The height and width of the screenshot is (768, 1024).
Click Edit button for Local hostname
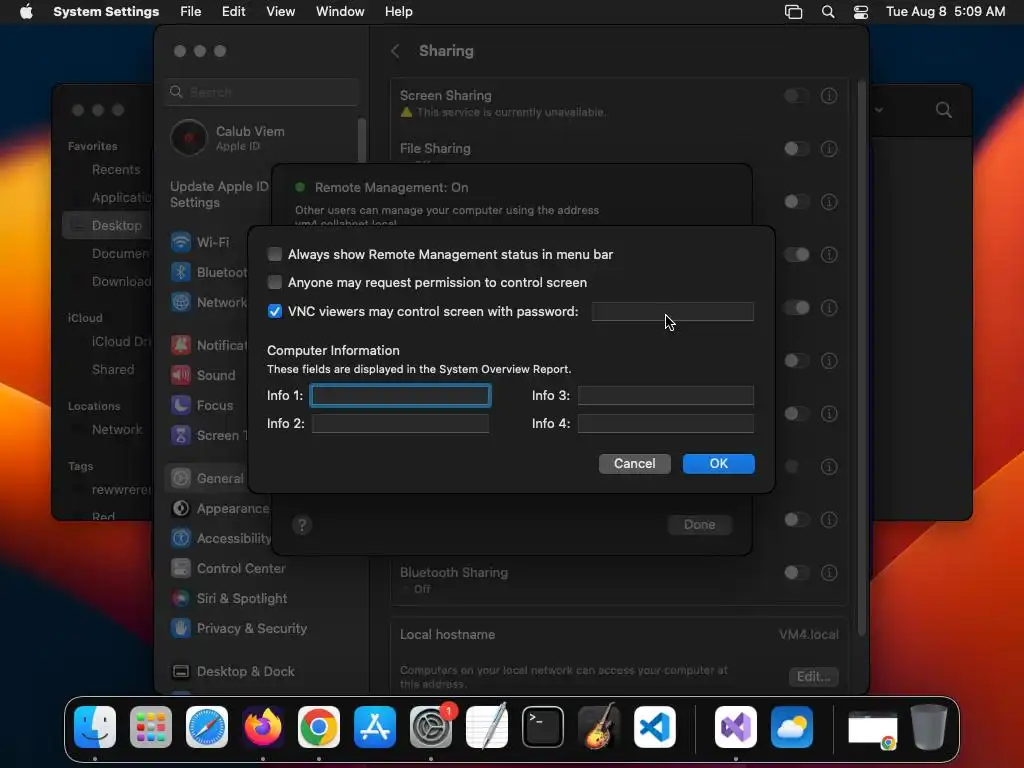click(x=813, y=677)
